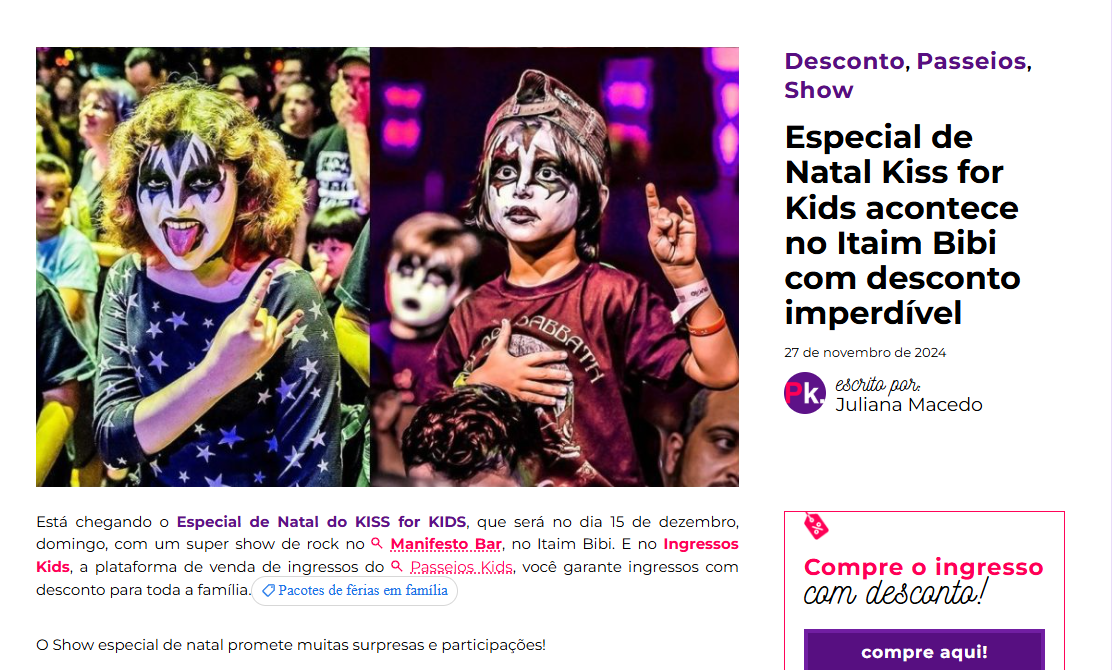Open the Show category
Image resolution: width=1112 pixels, height=670 pixels.
(818, 90)
